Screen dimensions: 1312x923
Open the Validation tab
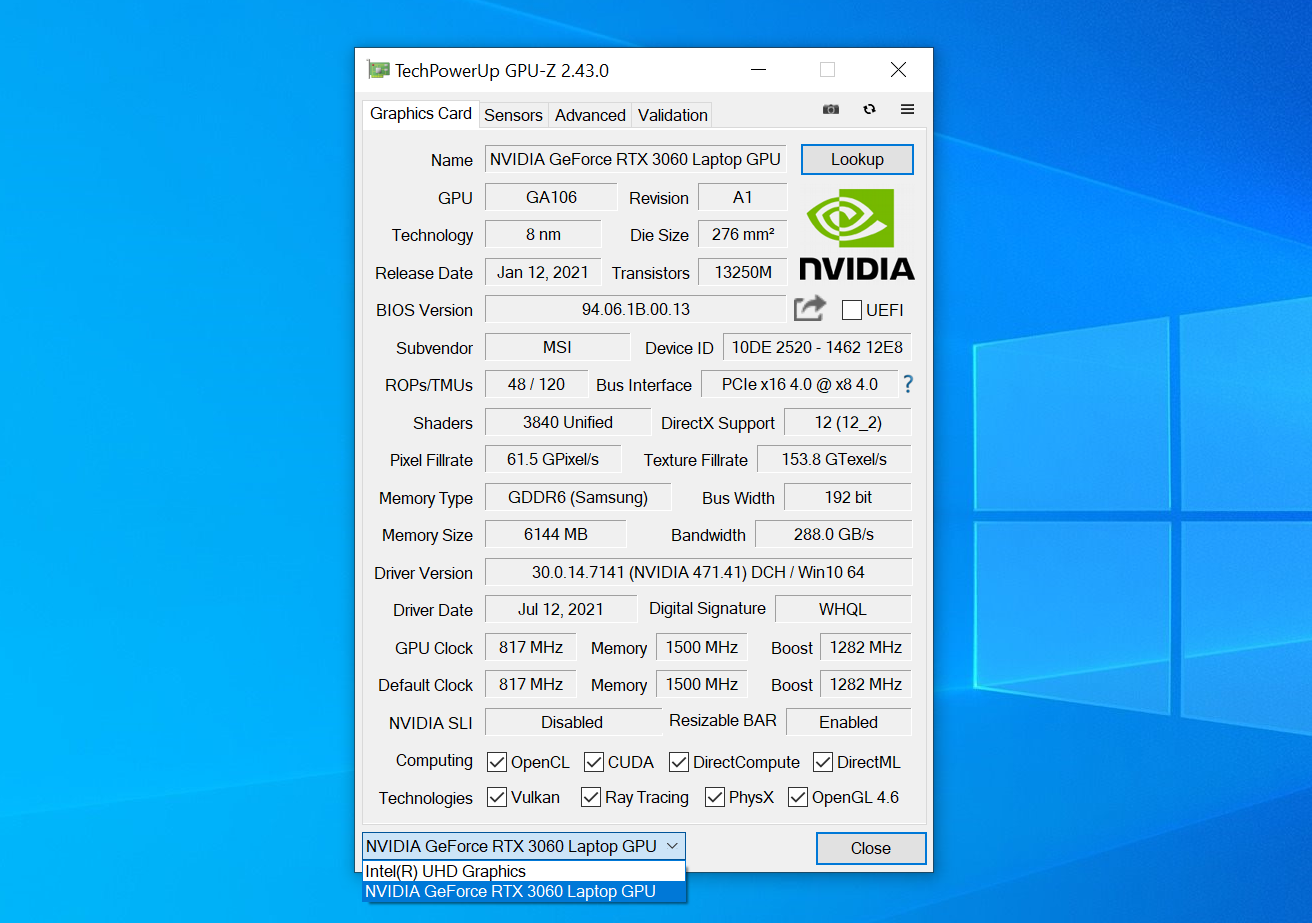coord(673,115)
